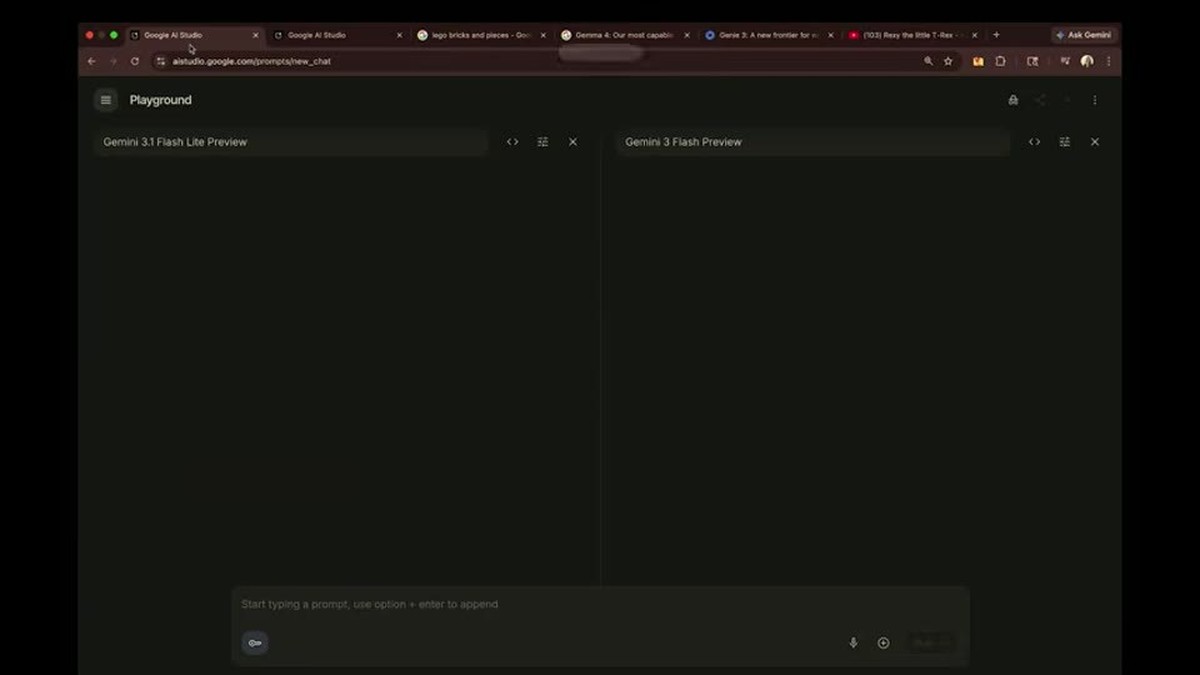Open the three-dot more options menu in Playground header
1200x675 pixels.
tap(1095, 100)
